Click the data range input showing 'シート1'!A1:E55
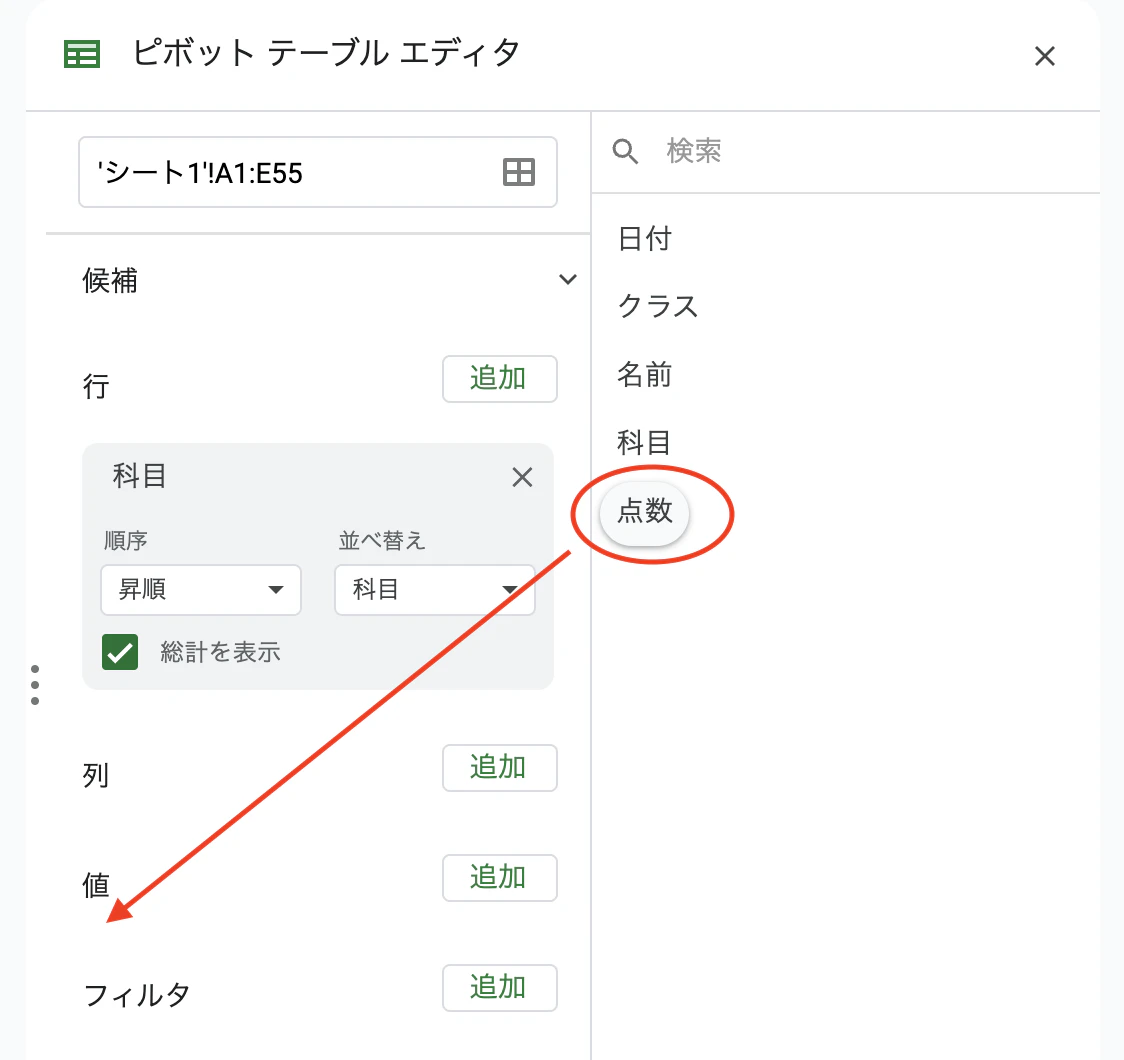Screen dimensions: 1124x1060 coord(280,172)
